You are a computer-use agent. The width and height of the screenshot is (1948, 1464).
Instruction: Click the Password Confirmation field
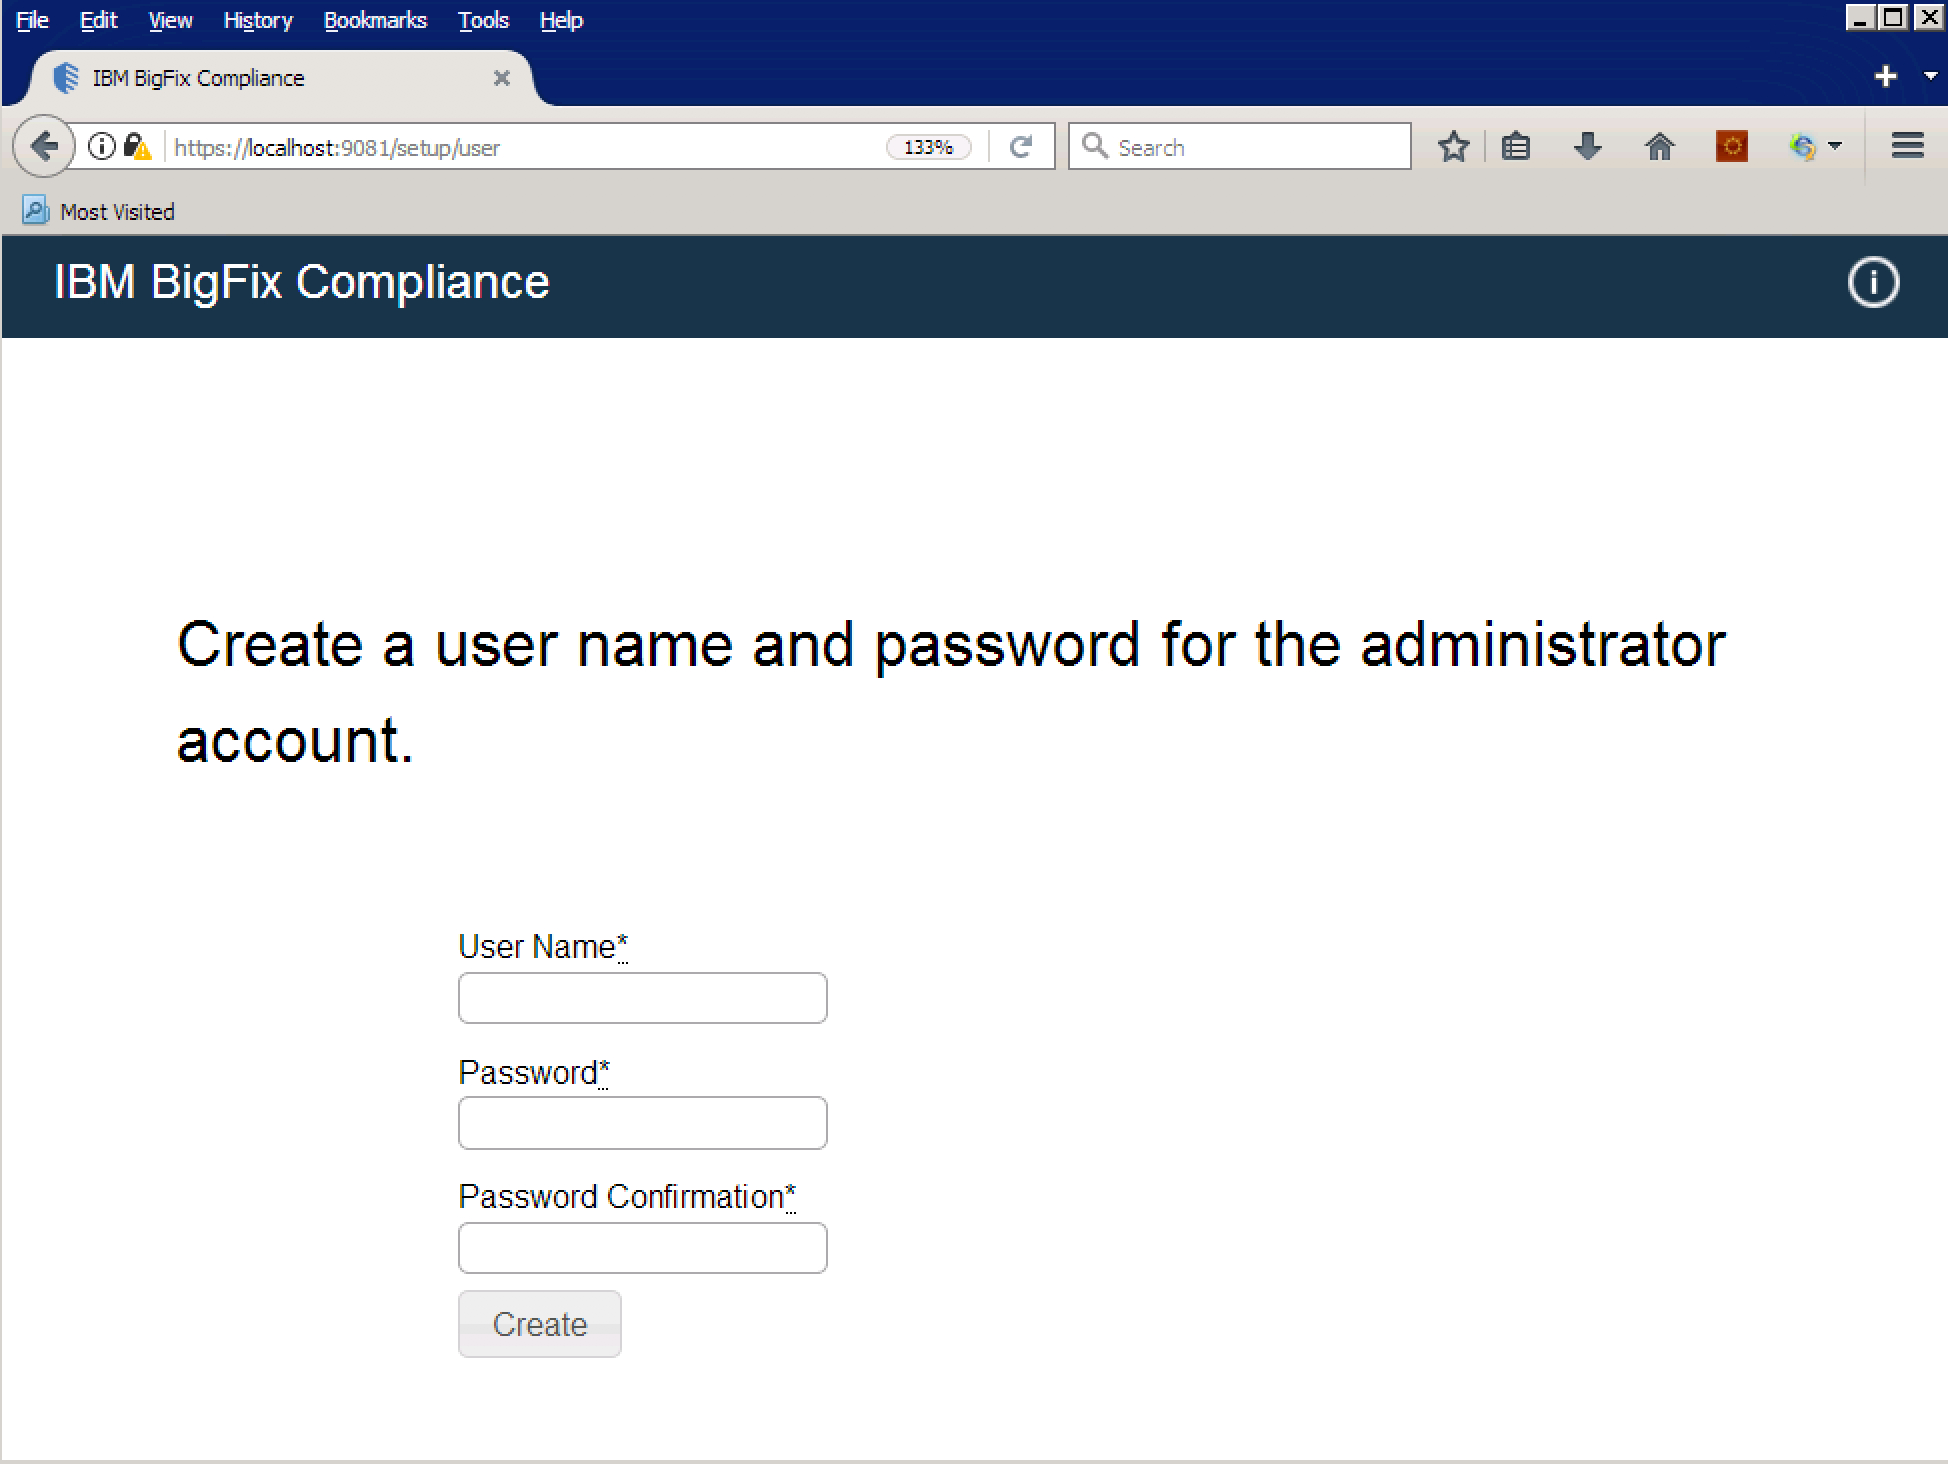(642, 1248)
